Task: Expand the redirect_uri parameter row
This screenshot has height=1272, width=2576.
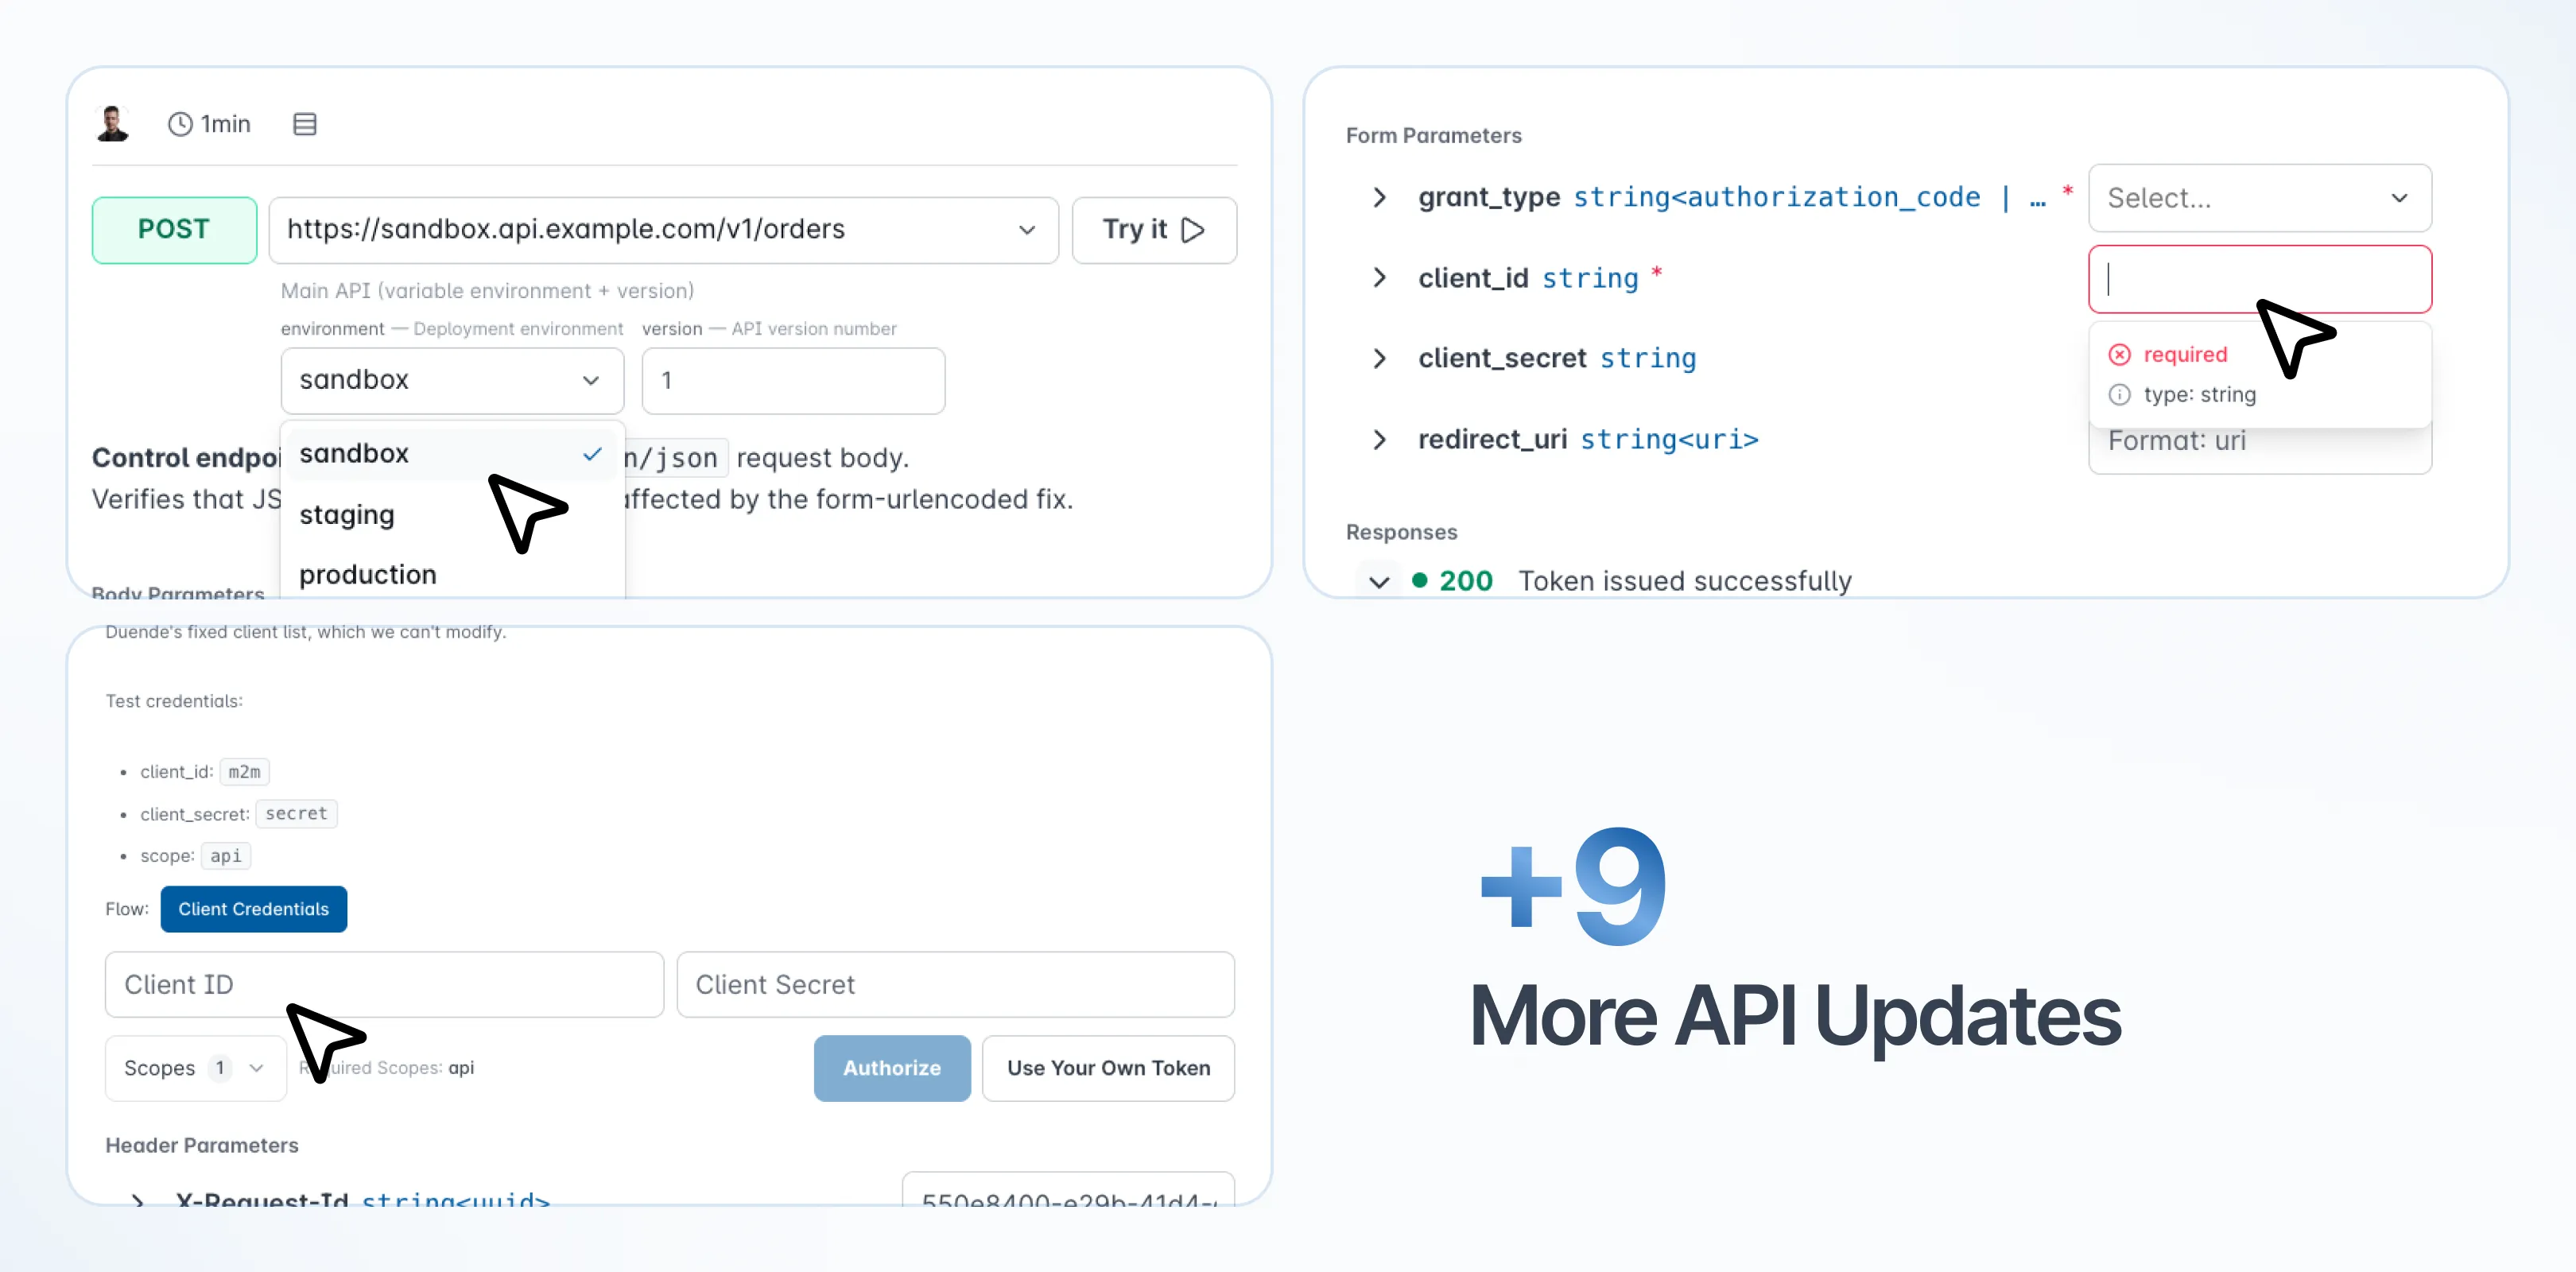Action: (1380, 439)
